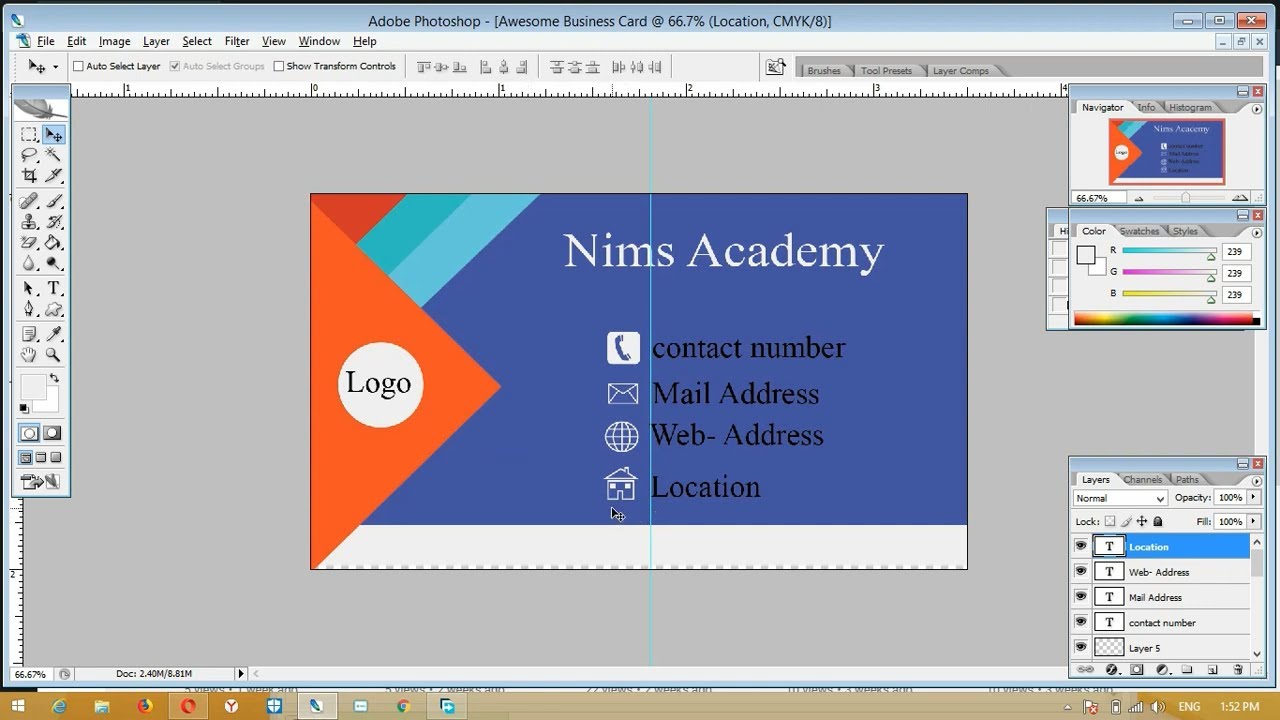
Task: Open the Filter menu
Action: click(x=237, y=41)
